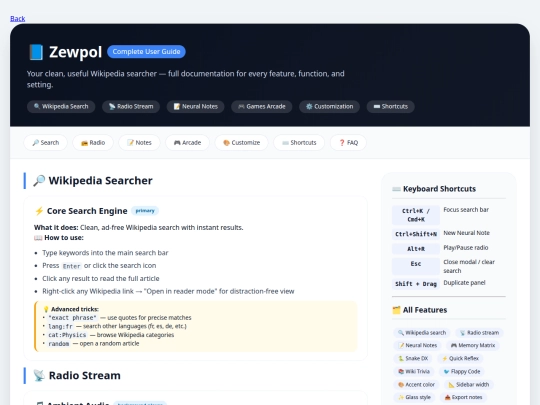Click the Complete User Guide badge

point(146,52)
